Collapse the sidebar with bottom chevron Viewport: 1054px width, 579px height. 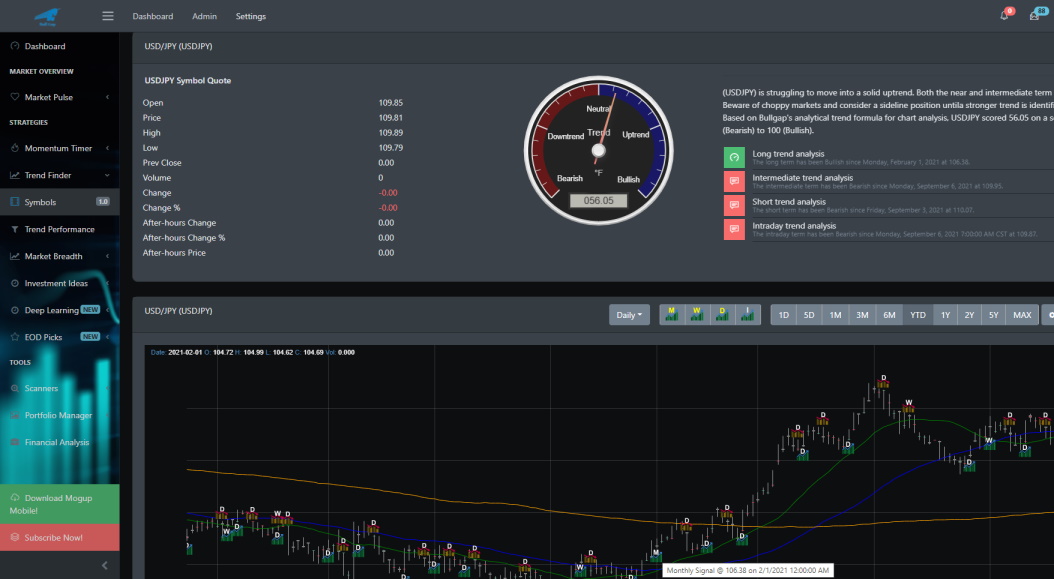(x=104, y=566)
